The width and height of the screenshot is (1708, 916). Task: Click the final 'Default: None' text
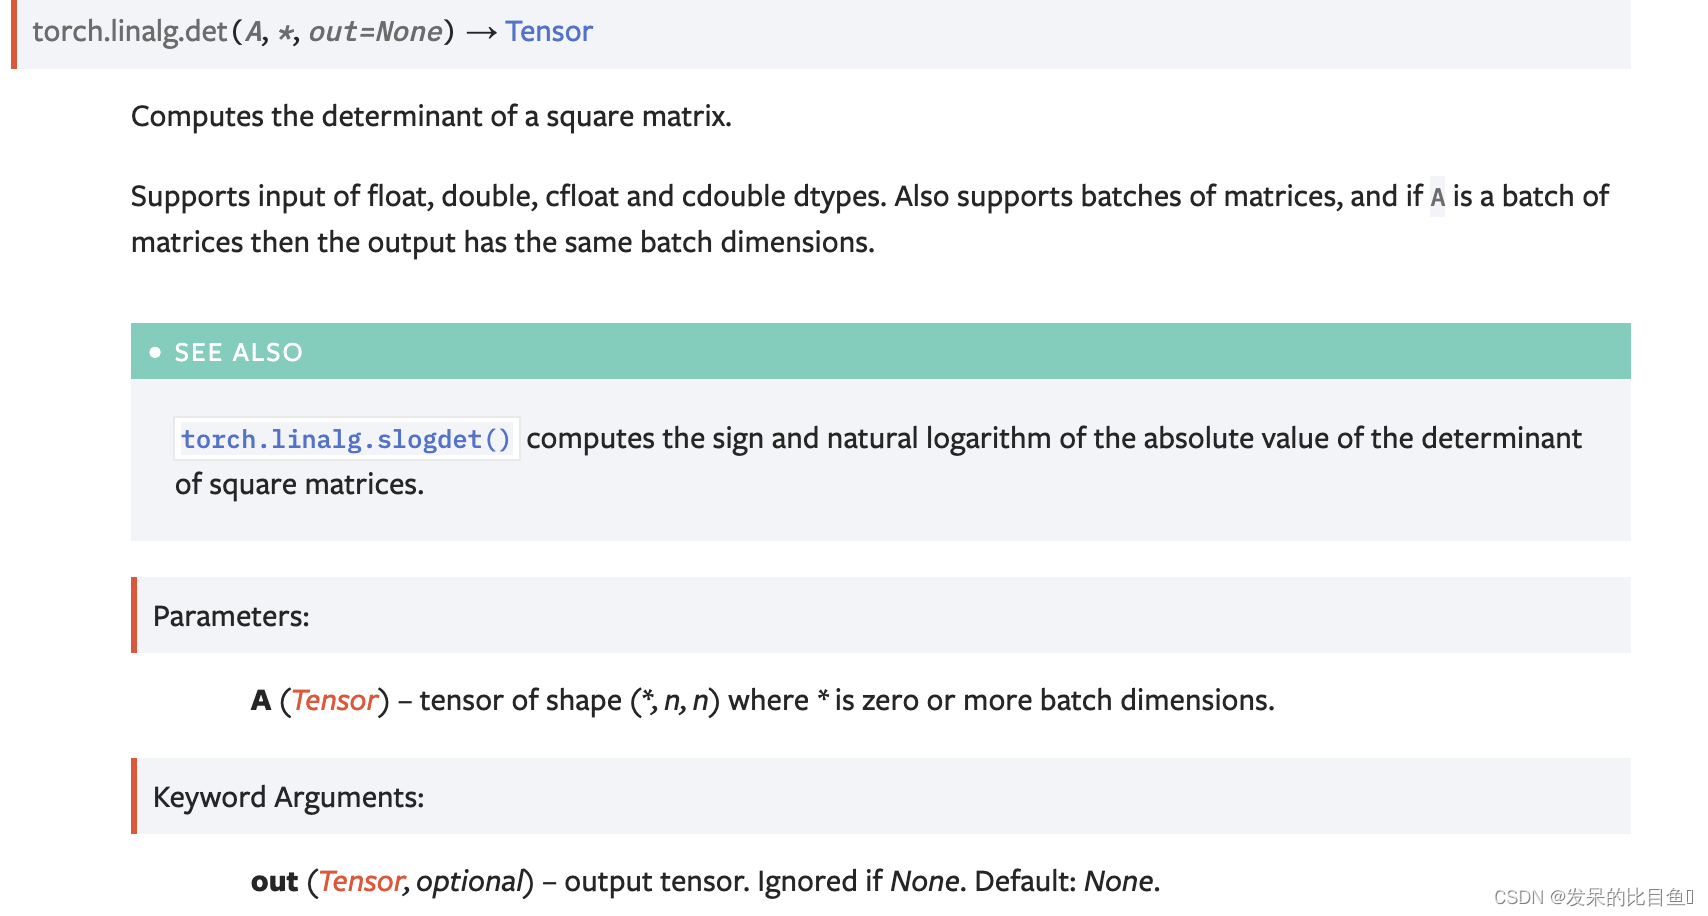pyautogui.click(x=1066, y=881)
